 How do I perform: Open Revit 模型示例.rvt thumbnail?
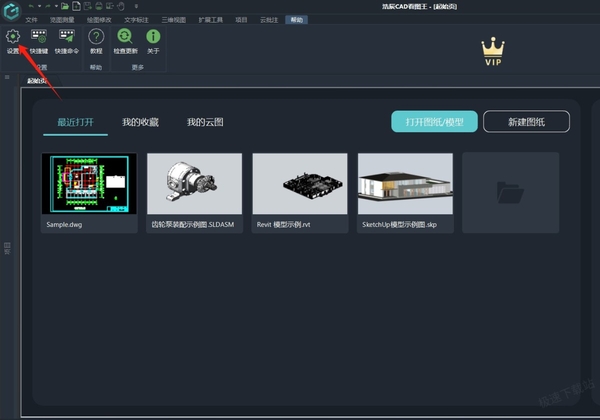pyautogui.click(x=300, y=184)
